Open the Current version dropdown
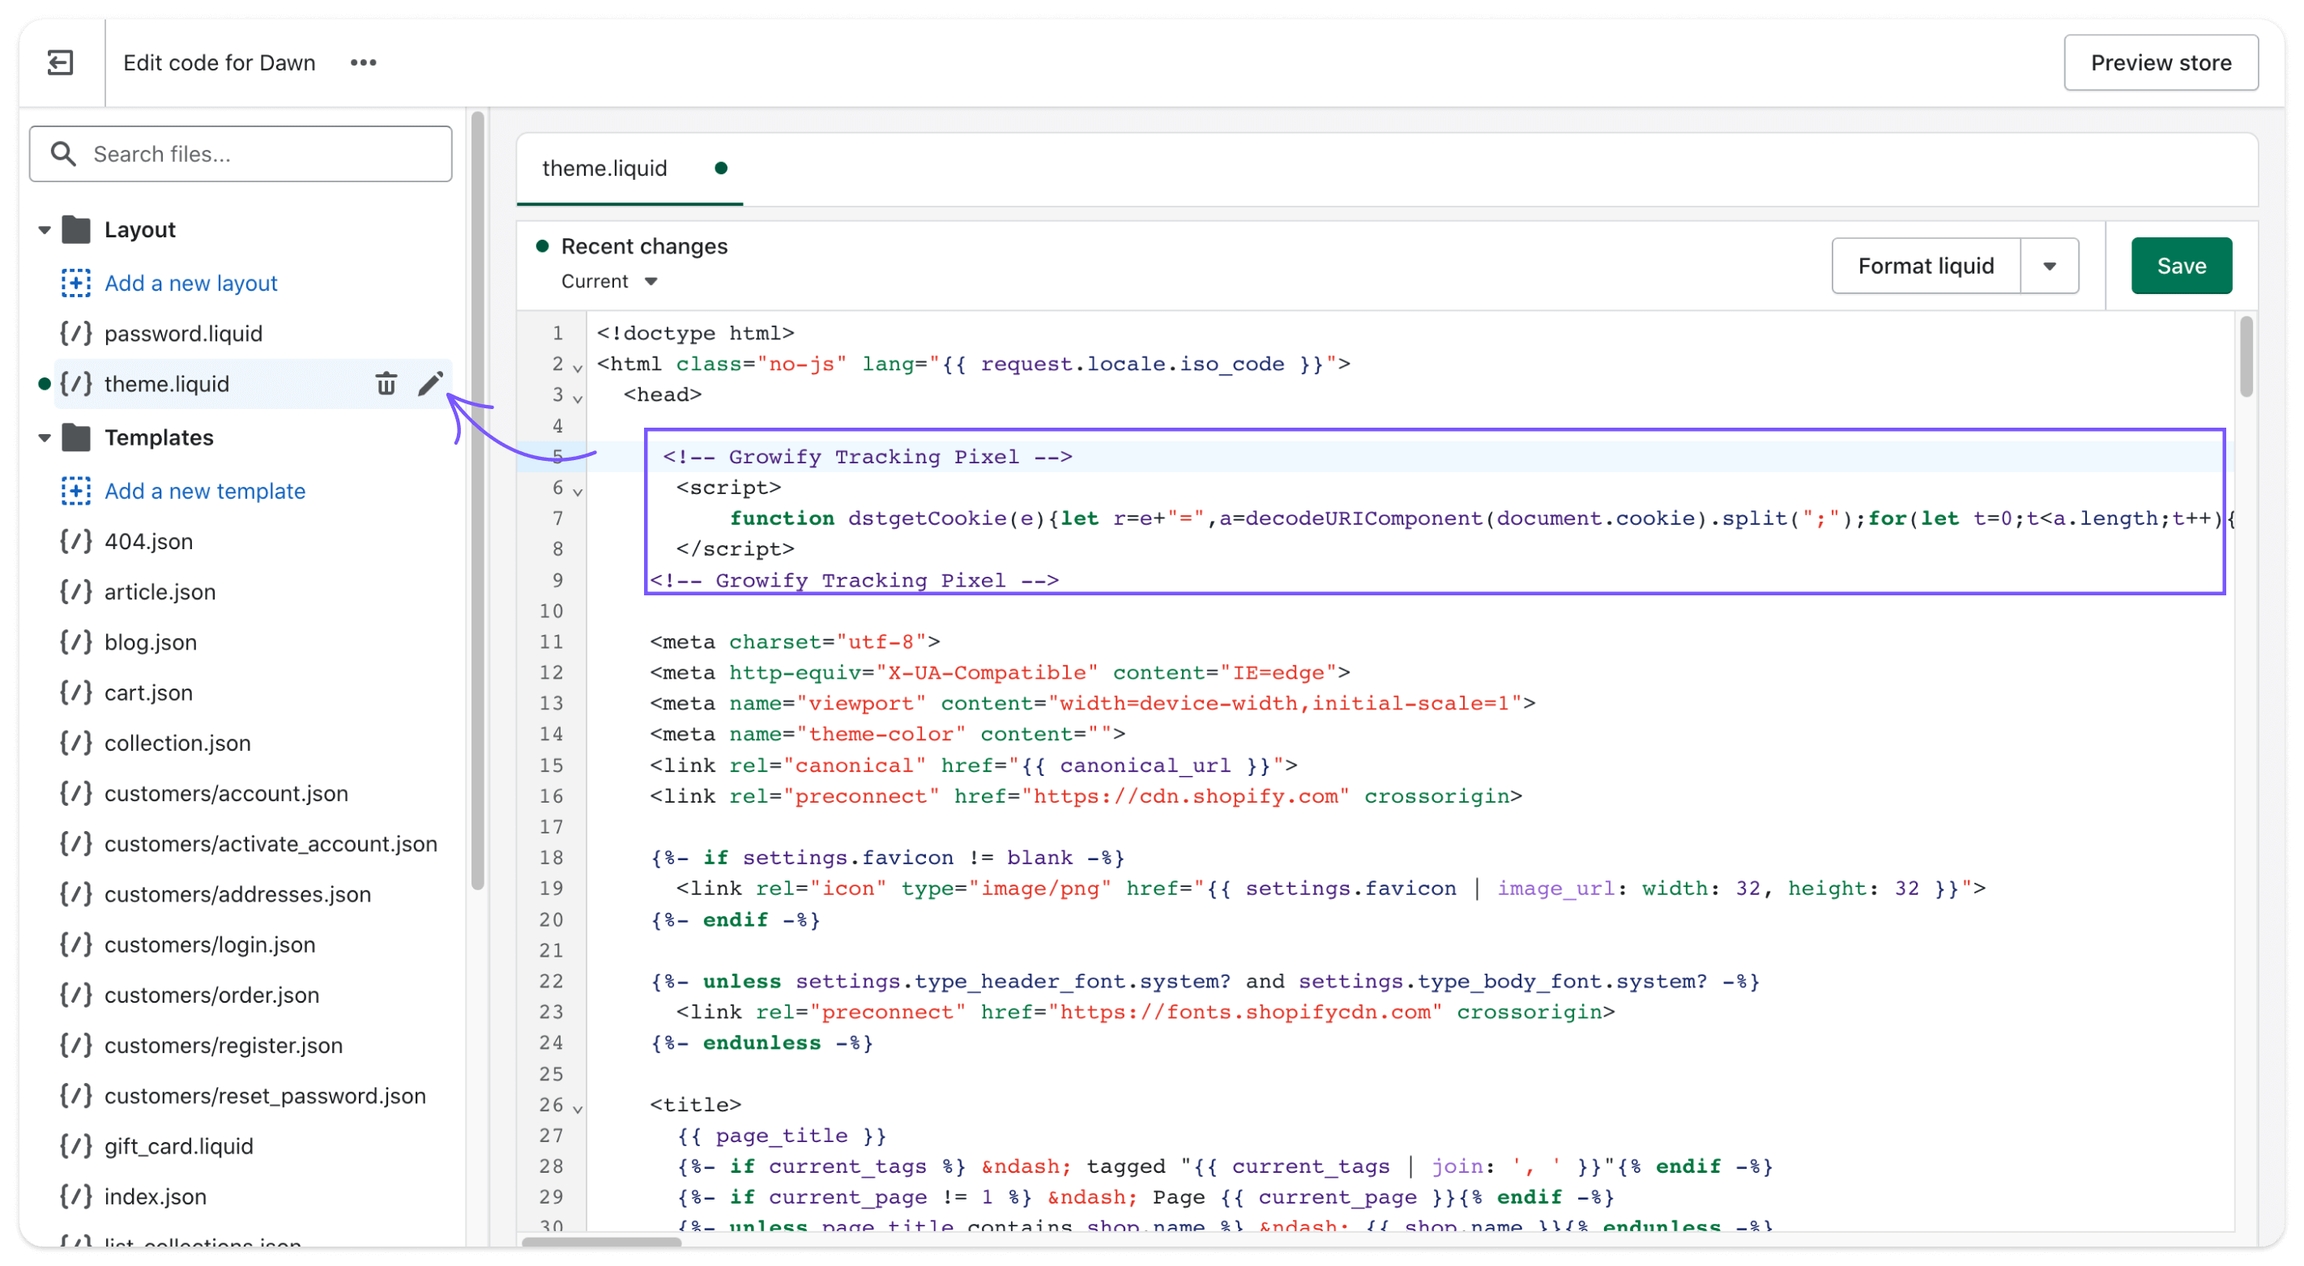 tap(609, 282)
